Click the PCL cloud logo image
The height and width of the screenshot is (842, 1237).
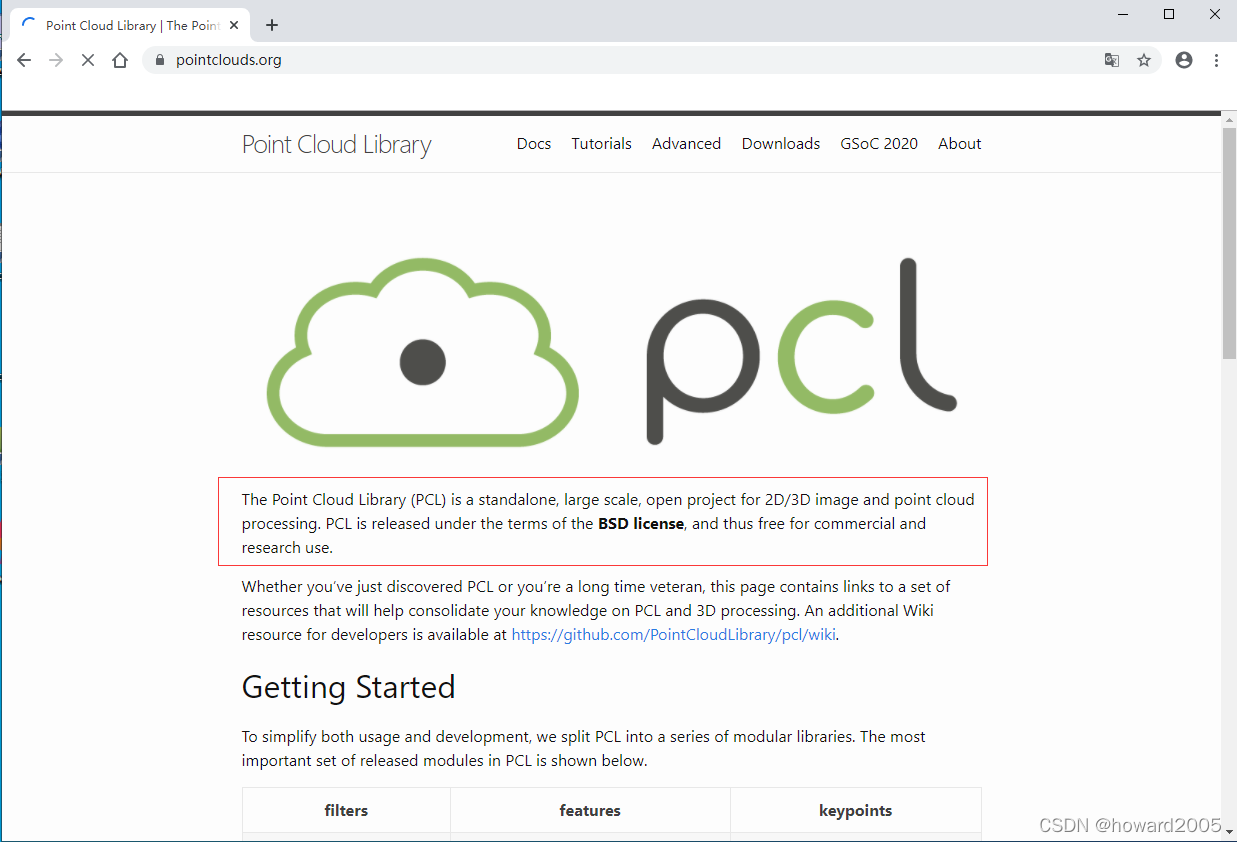tap(610, 350)
